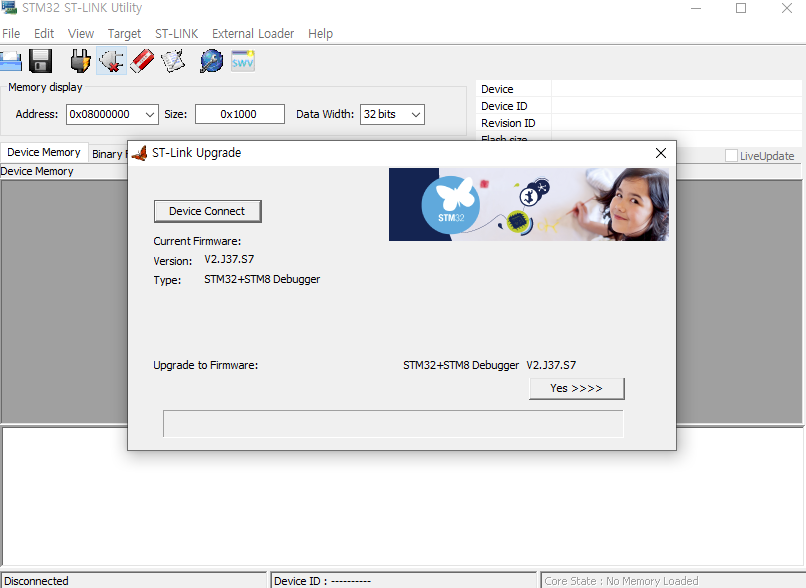
Task: Open the ST-LINK menu
Action: pyautogui.click(x=176, y=34)
